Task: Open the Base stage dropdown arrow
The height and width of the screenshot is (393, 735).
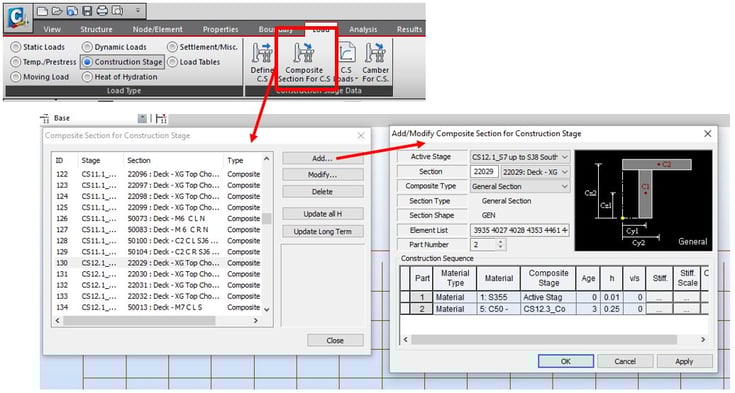Action: pyautogui.click(x=142, y=119)
